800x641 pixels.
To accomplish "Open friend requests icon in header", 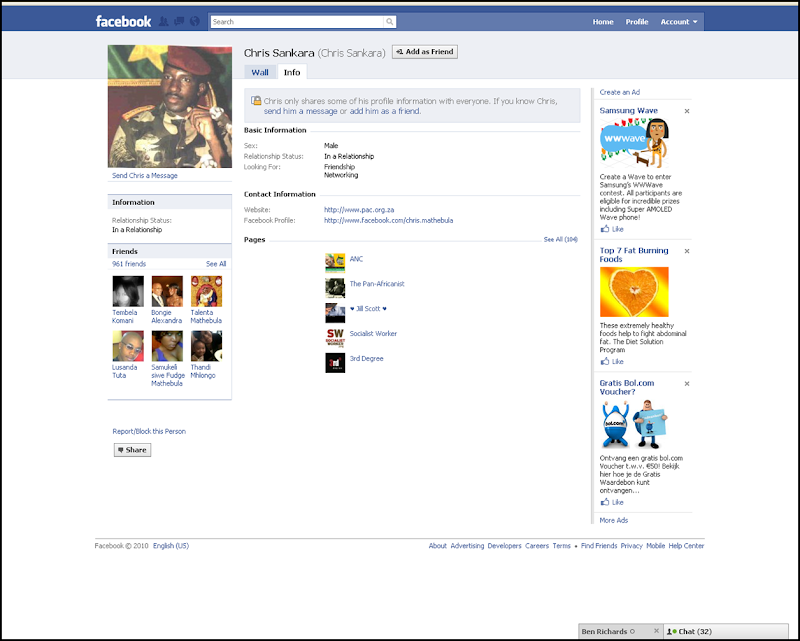I will [163, 21].
